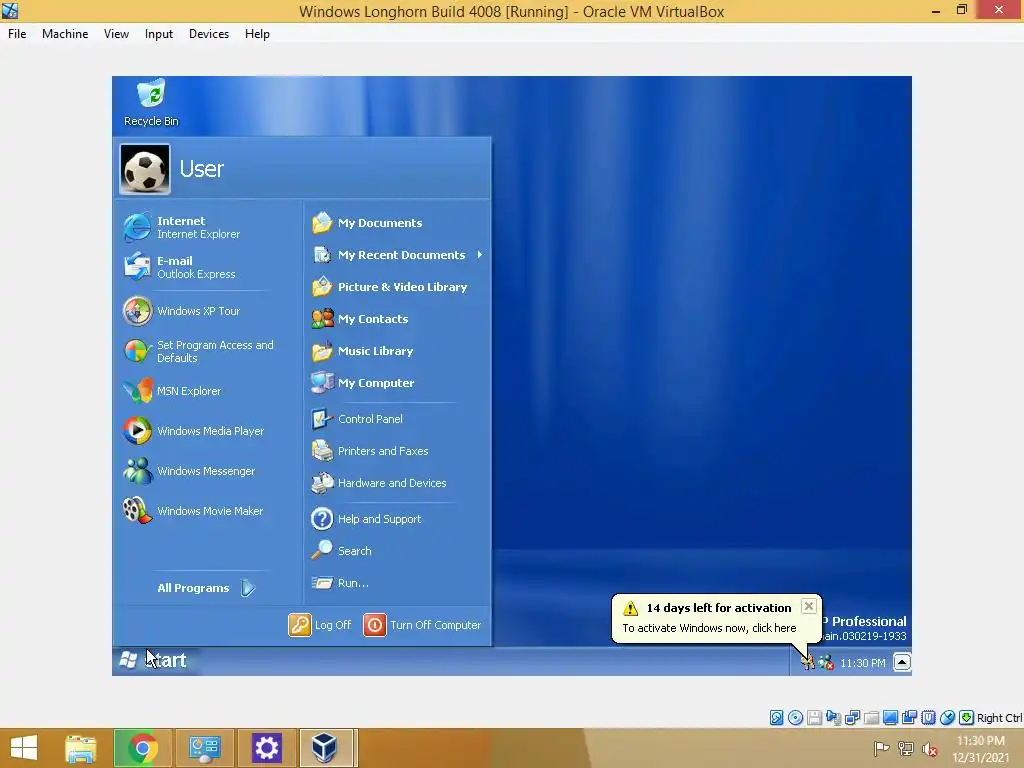
Task: Close the activation balloon notification
Action: pyautogui.click(x=808, y=607)
